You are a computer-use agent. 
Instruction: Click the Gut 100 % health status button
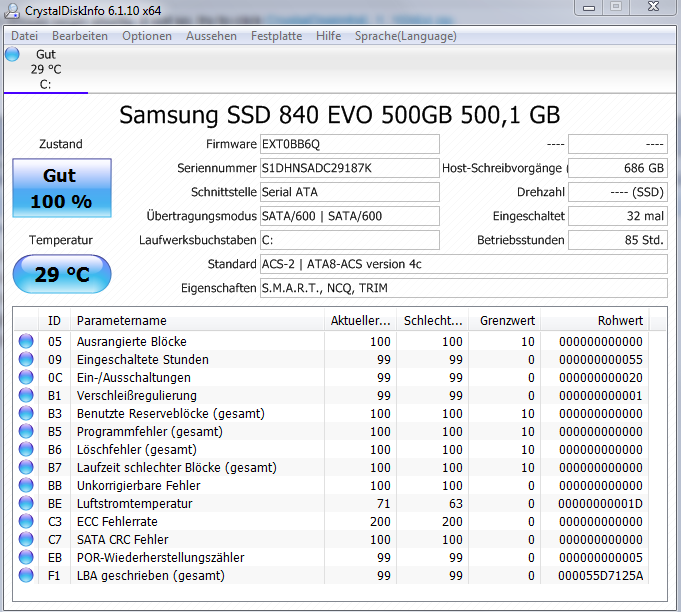(62, 188)
